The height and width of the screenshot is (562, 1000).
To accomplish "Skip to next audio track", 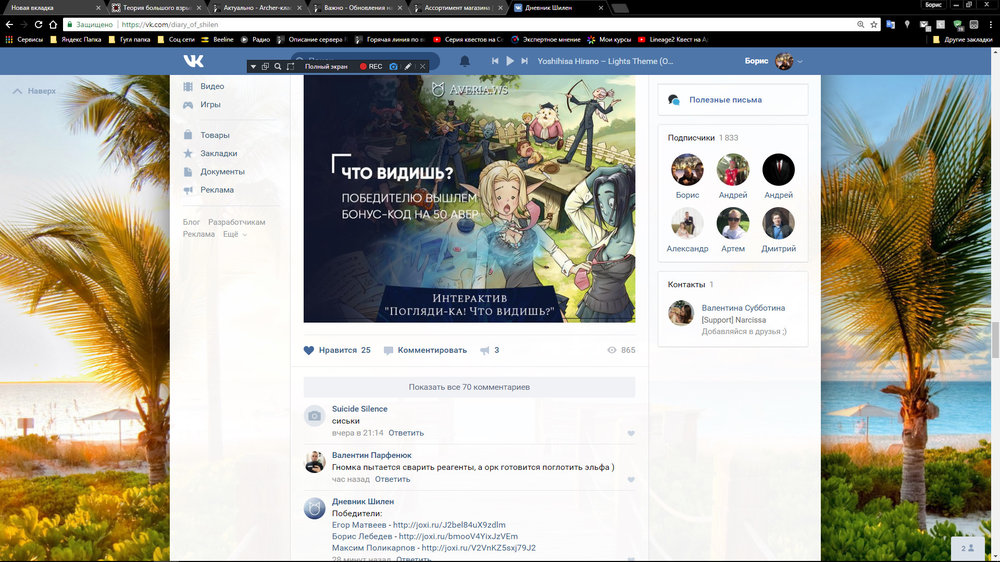I will tap(524, 61).
